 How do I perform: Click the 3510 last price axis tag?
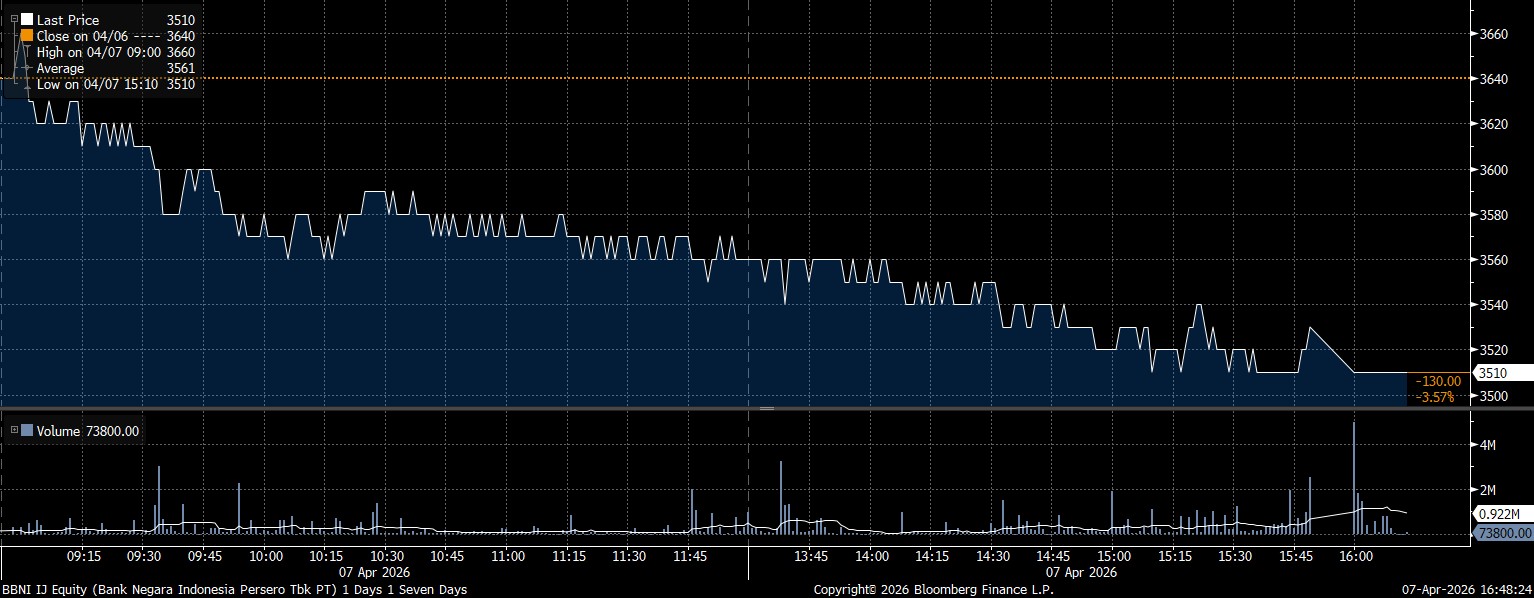1492,373
